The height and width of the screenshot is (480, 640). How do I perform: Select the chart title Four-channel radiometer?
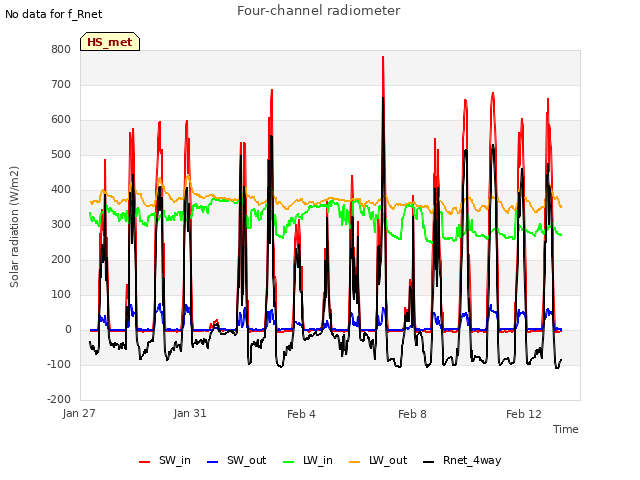318,11
